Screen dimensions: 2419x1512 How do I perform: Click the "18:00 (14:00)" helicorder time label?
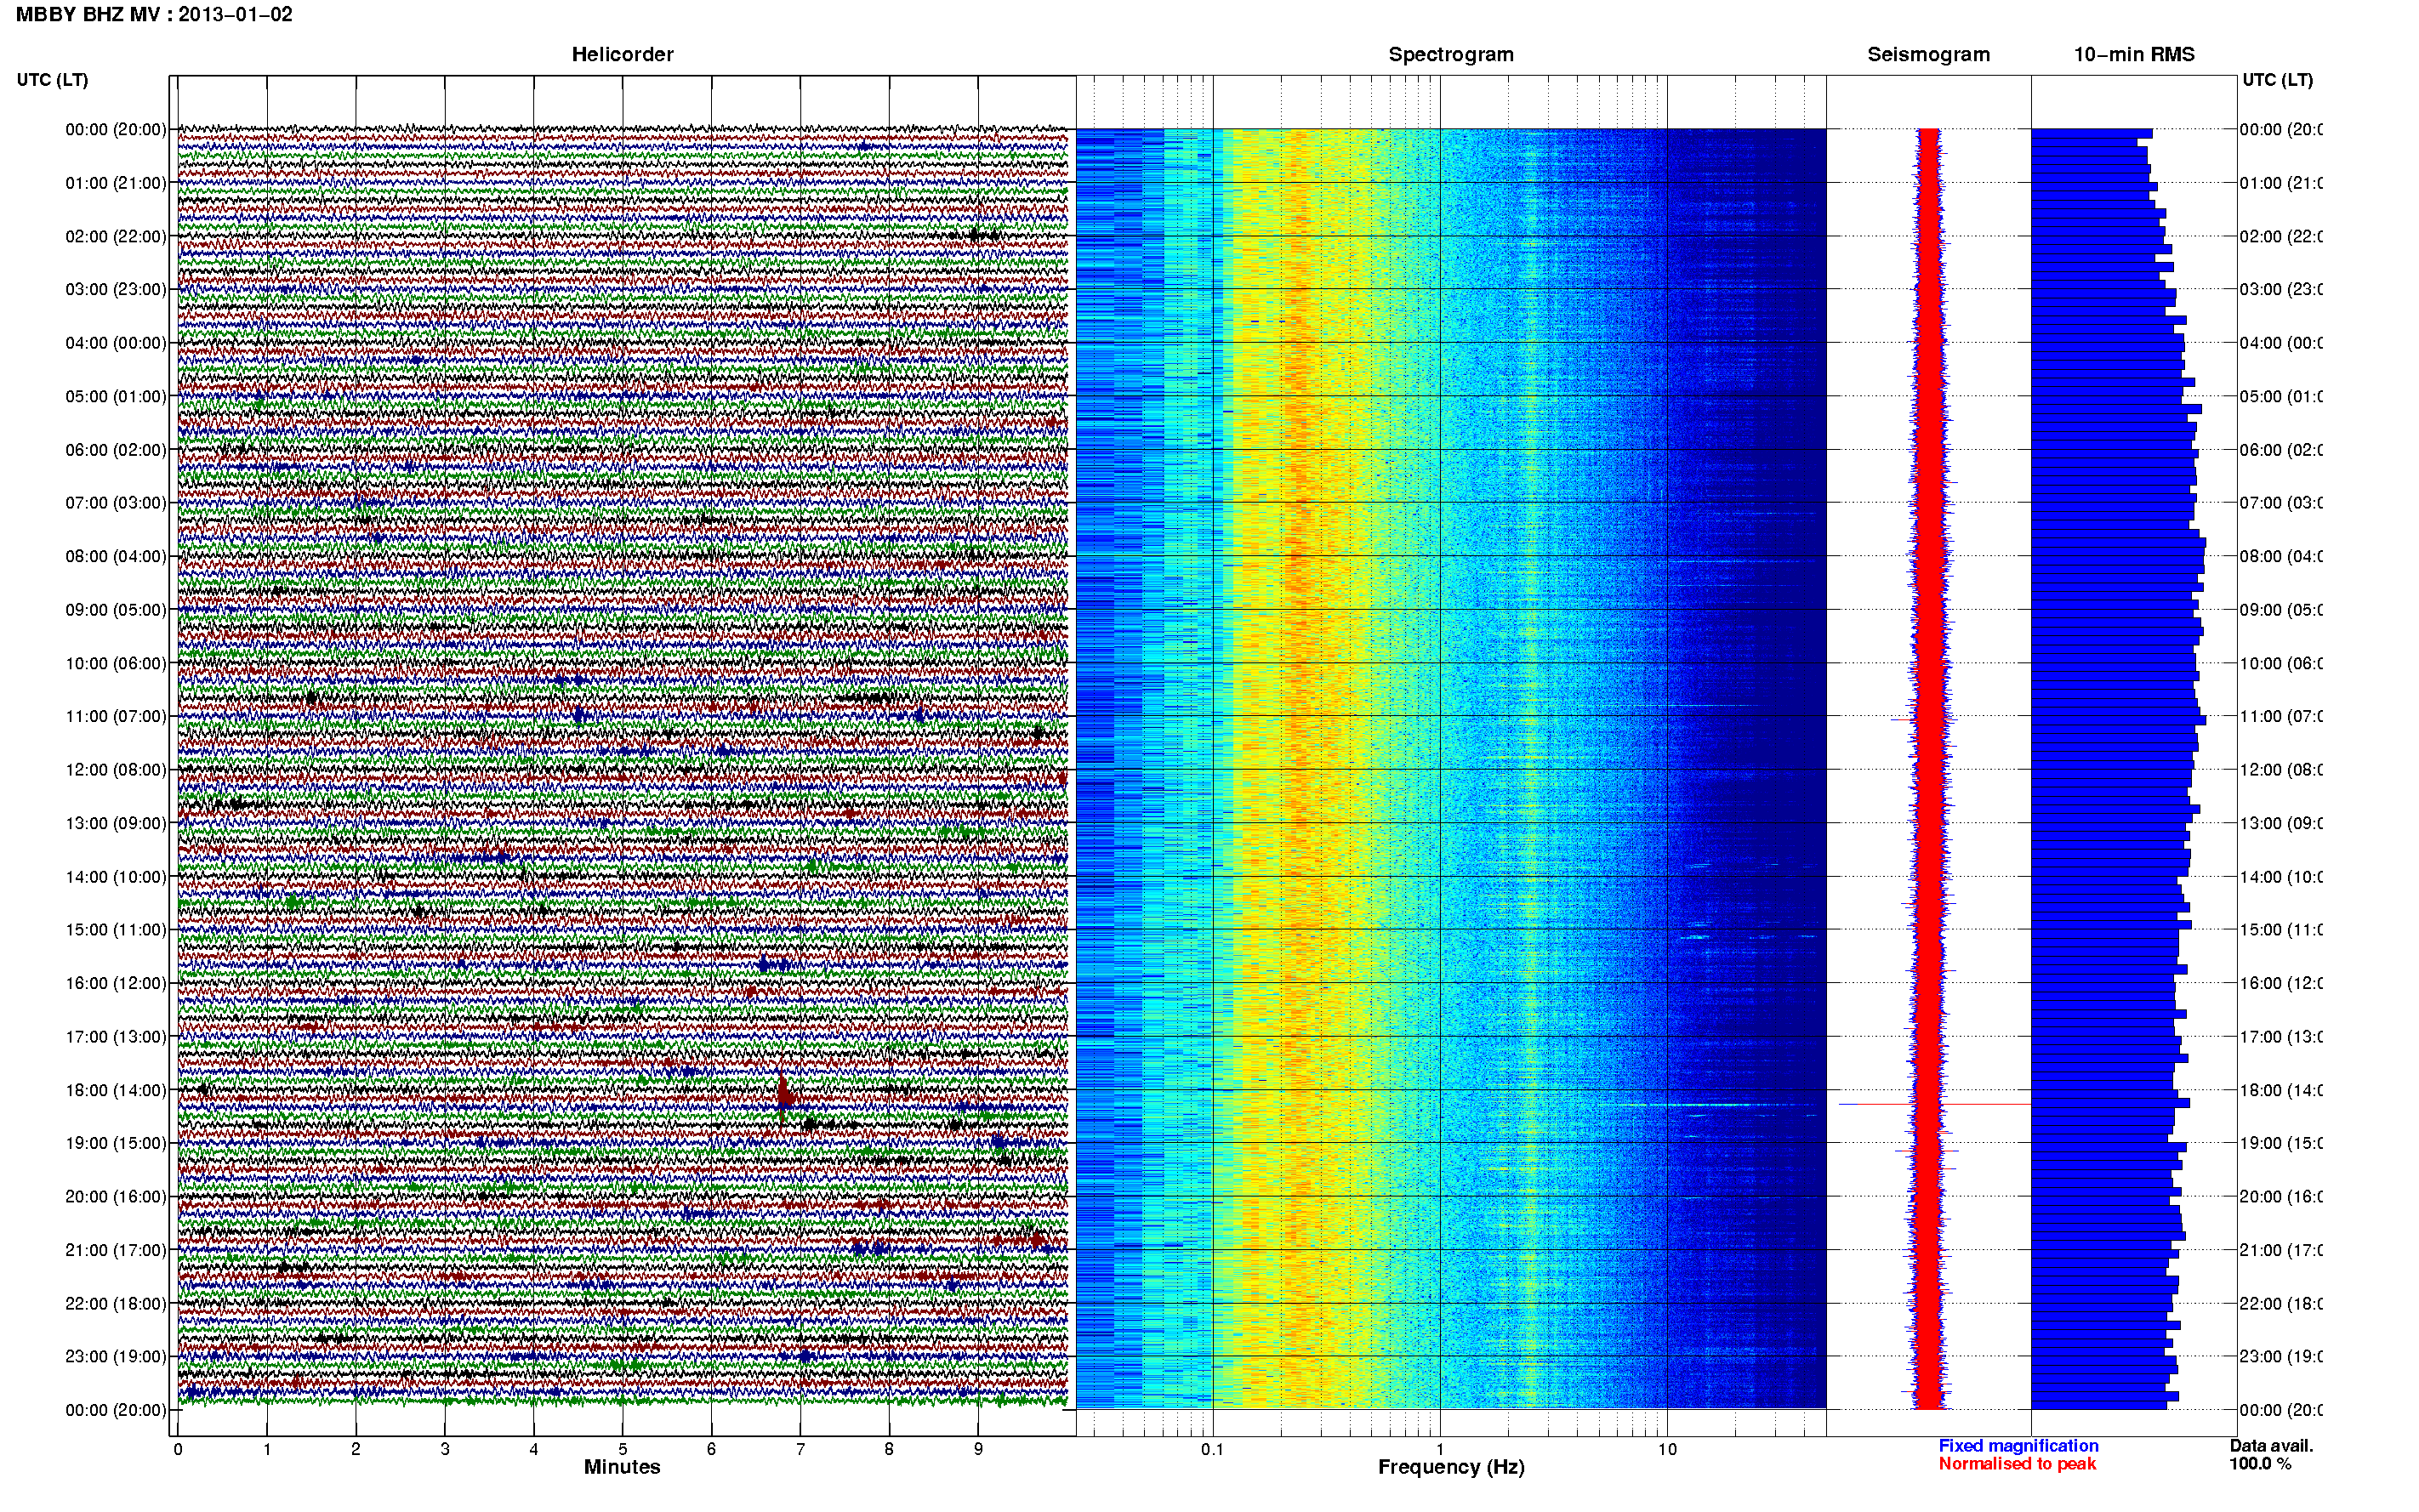tap(116, 1090)
